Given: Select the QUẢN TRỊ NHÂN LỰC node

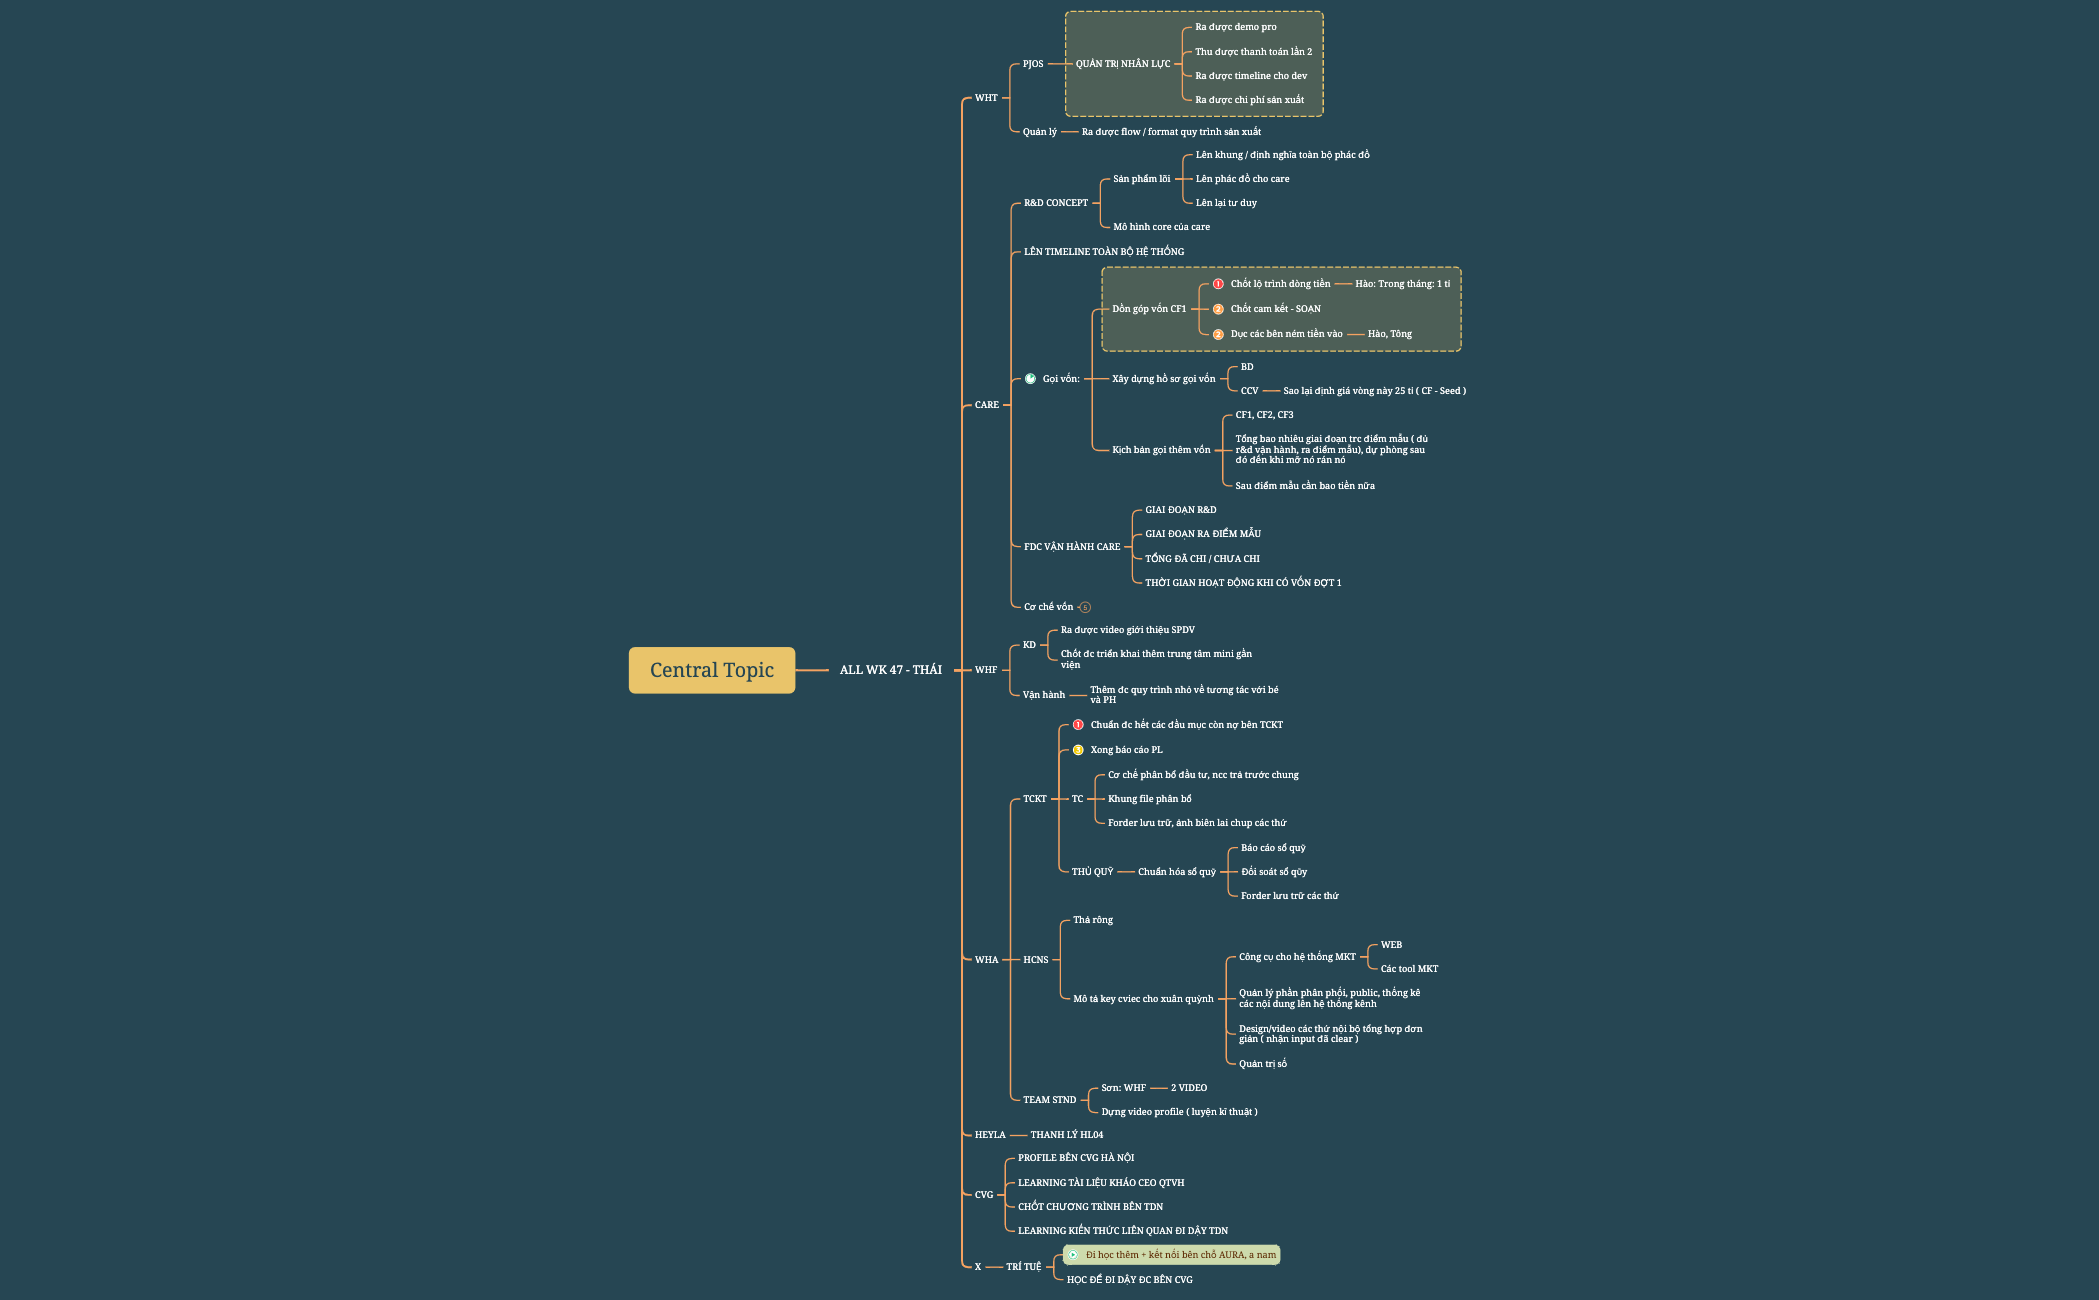Looking at the screenshot, I should pos(1123,64).
